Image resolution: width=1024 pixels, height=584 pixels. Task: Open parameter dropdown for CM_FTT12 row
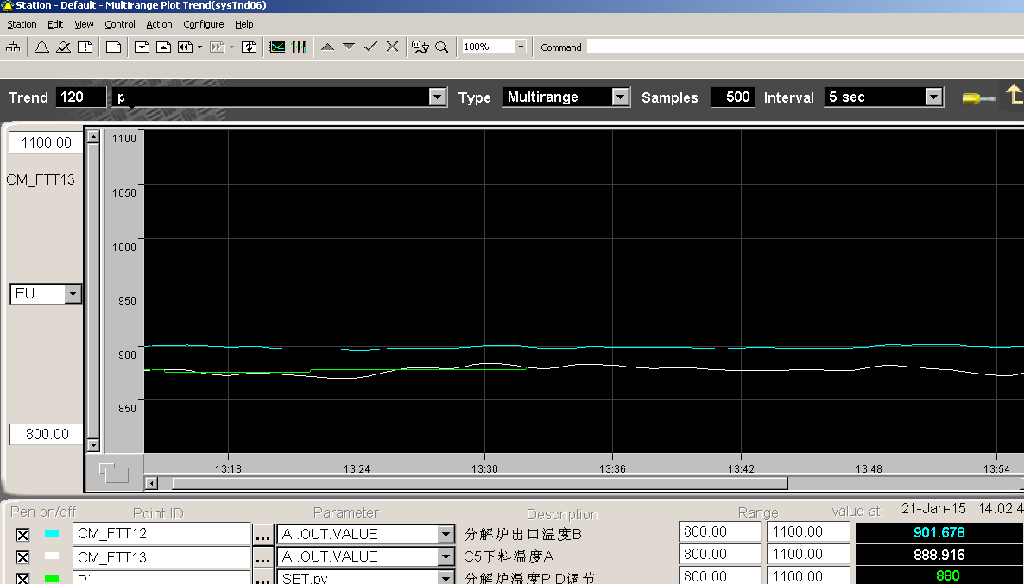coord(446,534)
